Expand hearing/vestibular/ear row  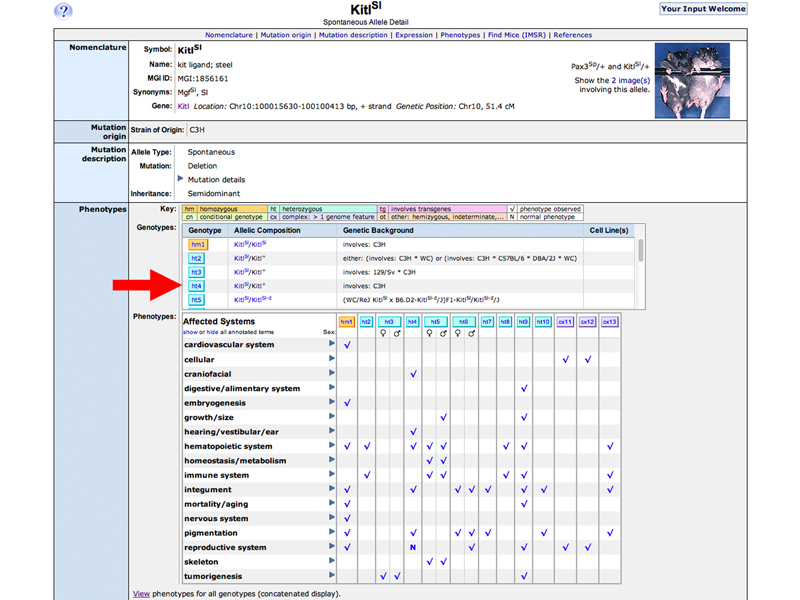(332, 431)
